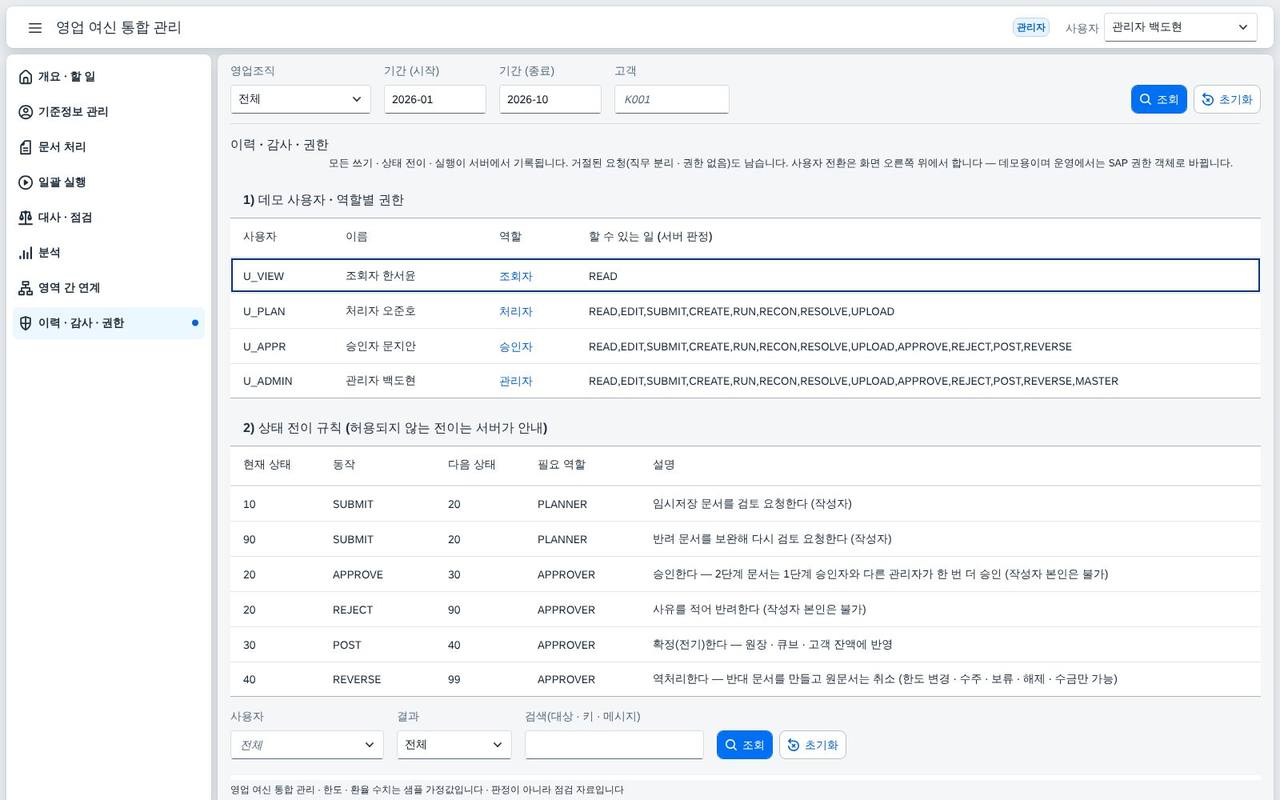Viewport: 1280px width, 800px height.
Task: Select the U_ADMIN user cell
Action: (268, 381)
